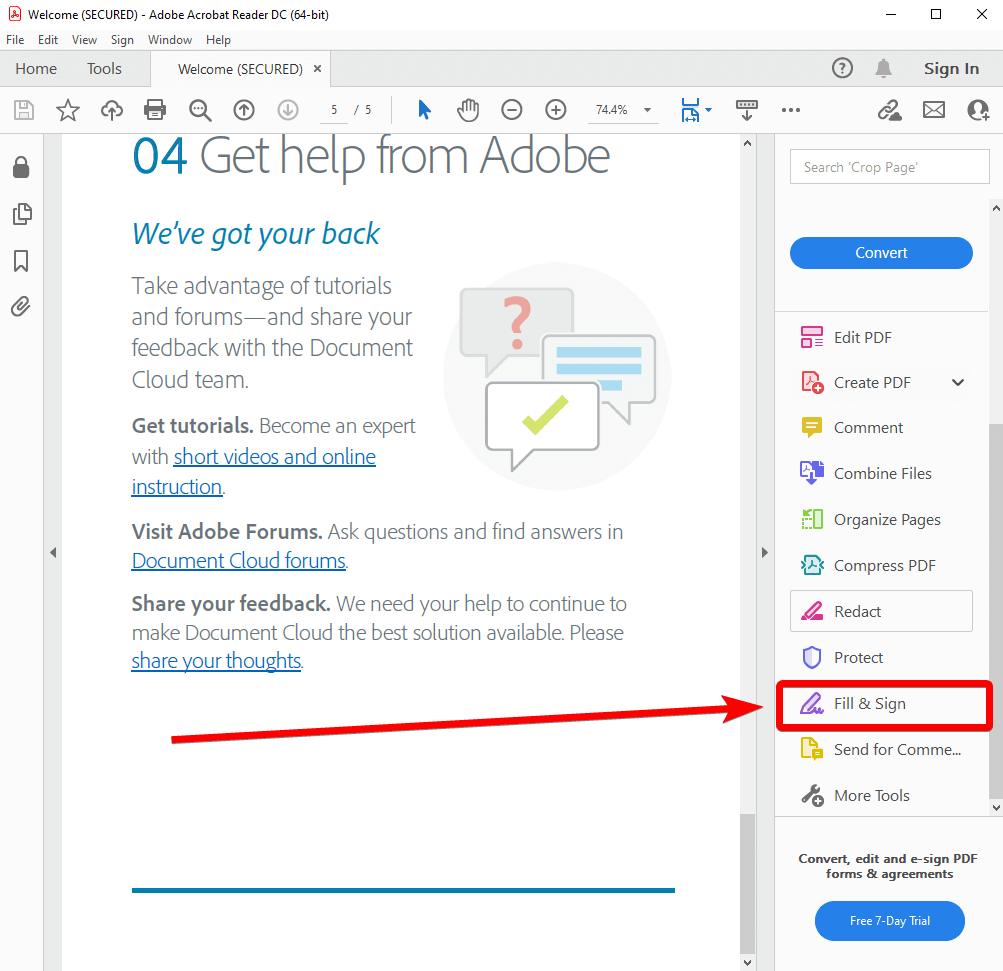Viewport: 1003px width, 971px height.
Task: Choose the Selection arrow tool
Action: [424, 110]
